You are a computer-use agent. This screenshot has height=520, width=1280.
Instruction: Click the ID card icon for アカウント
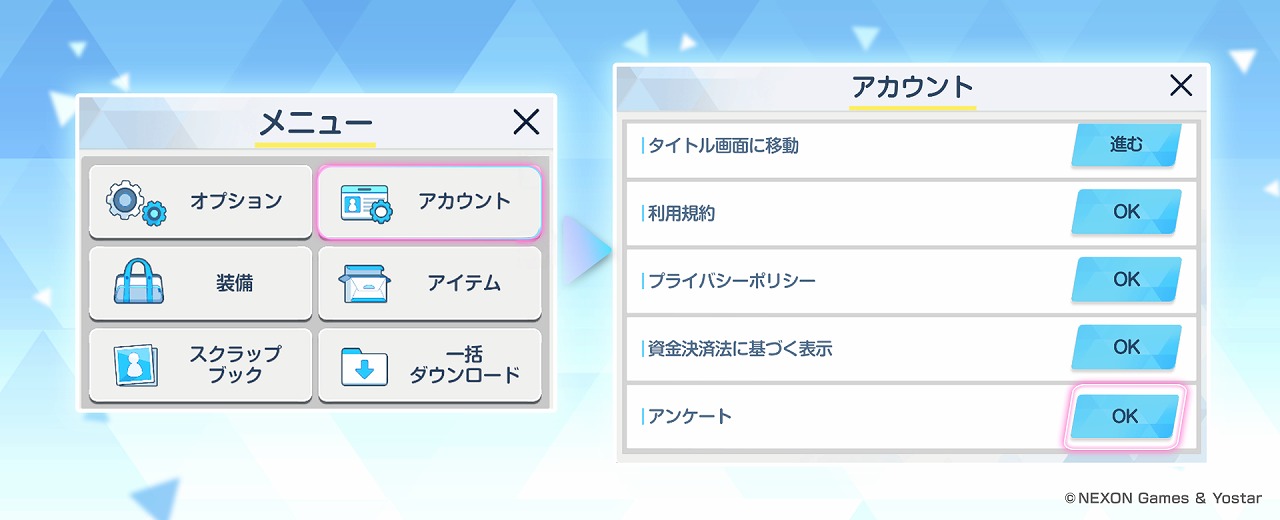coord(365,203)
